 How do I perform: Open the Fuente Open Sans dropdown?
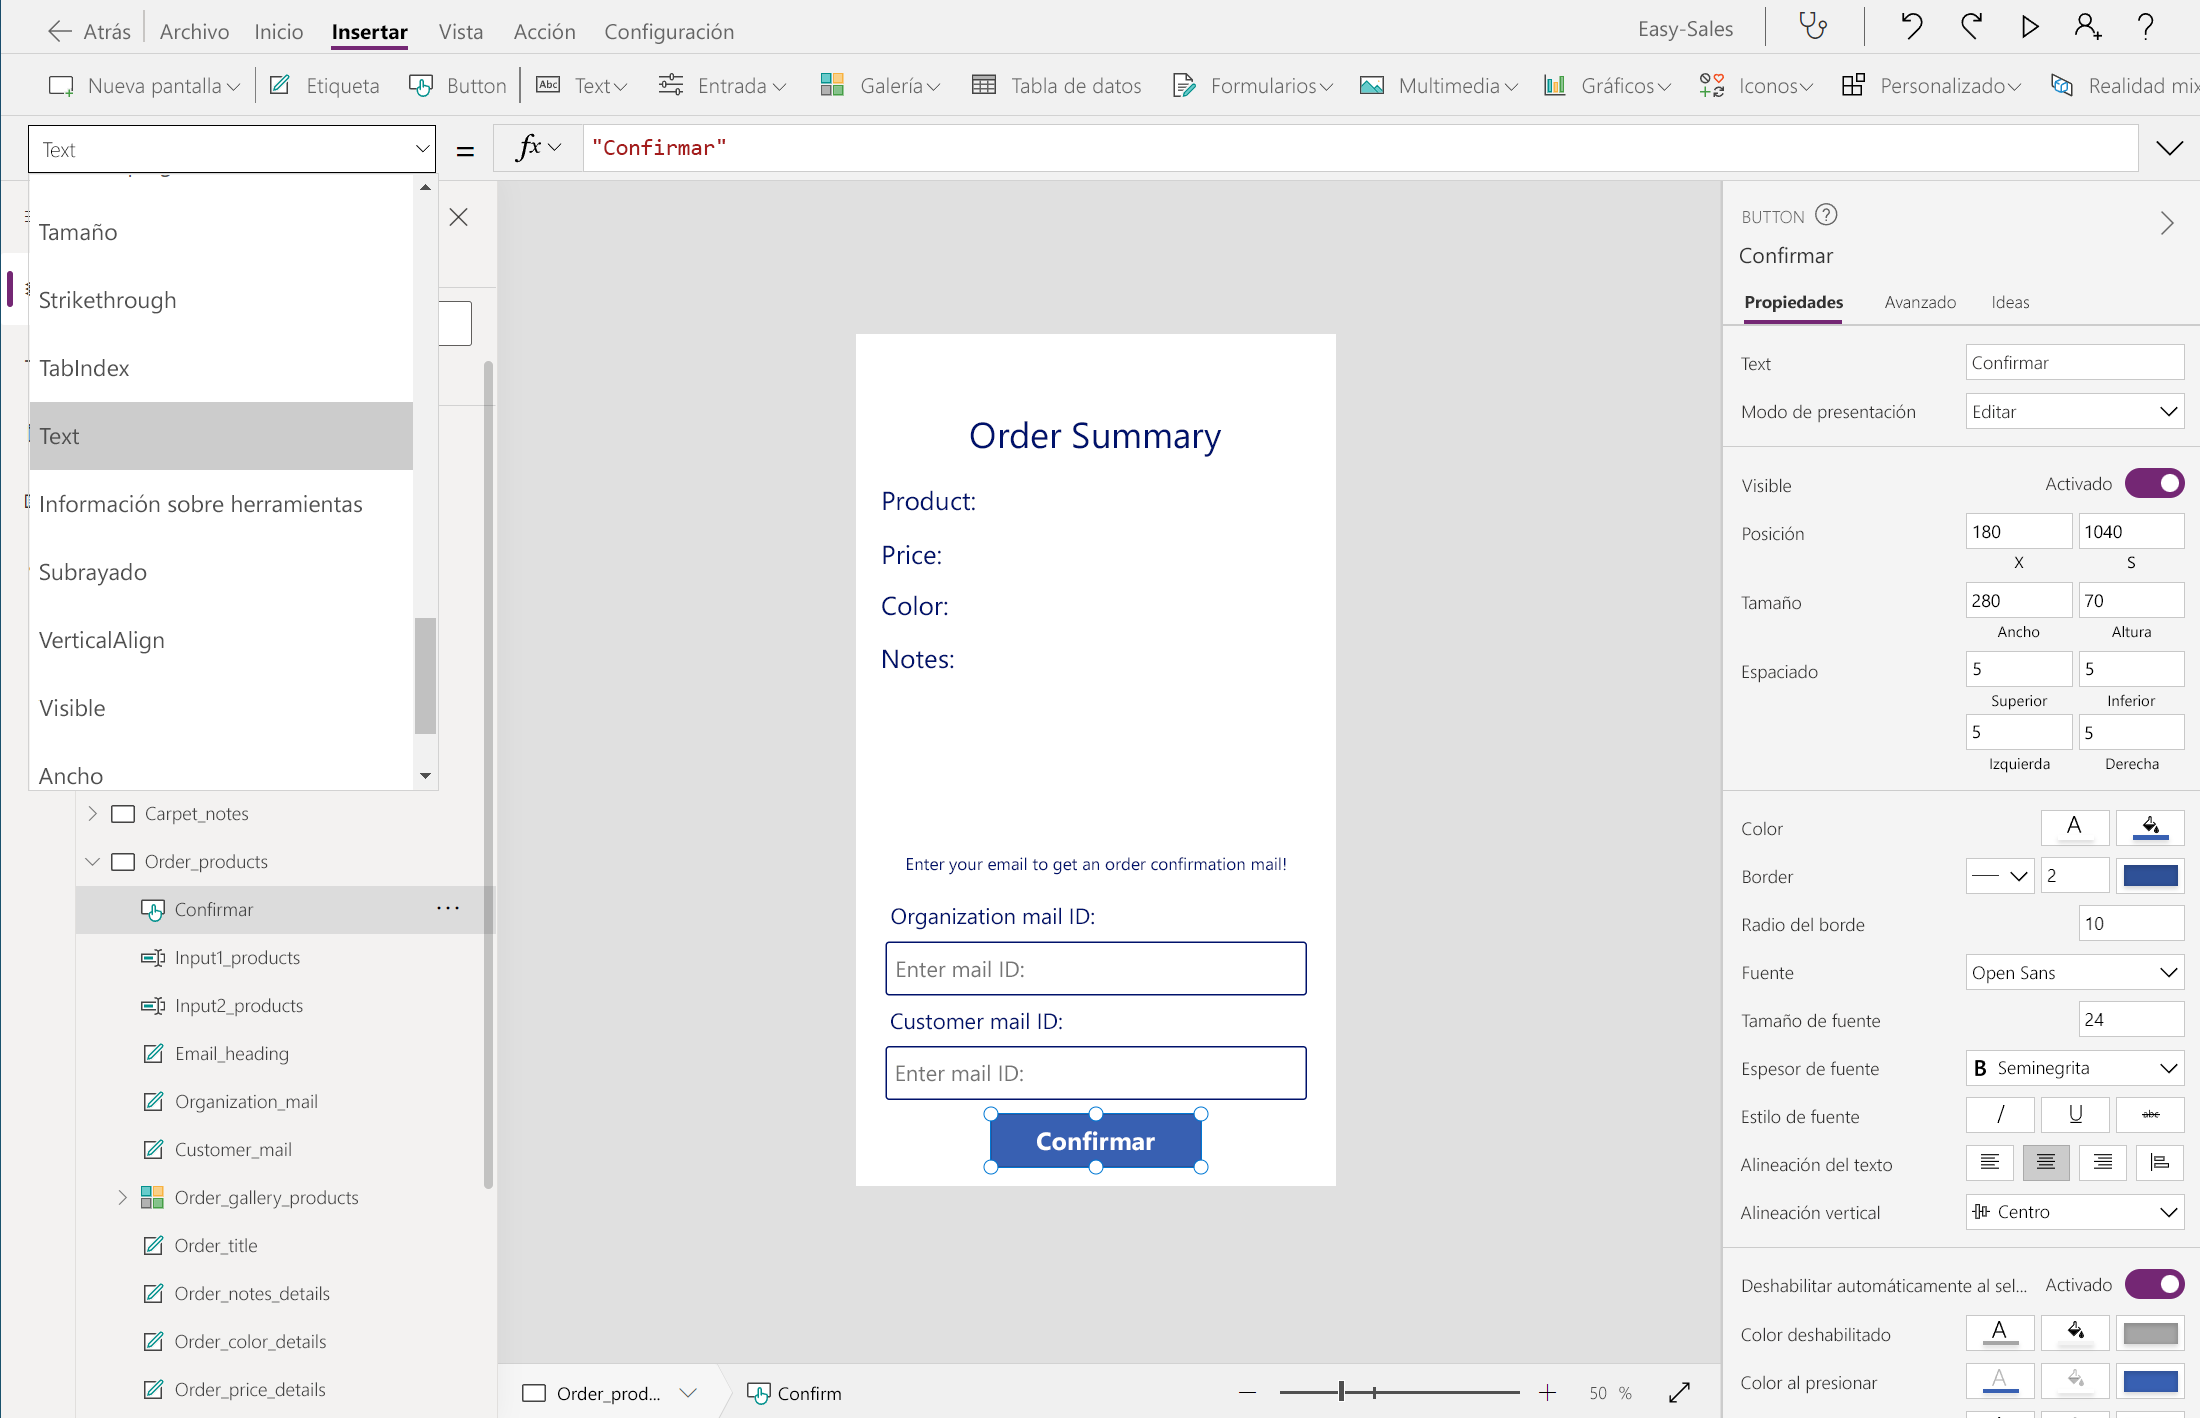tap(2075, 972)
